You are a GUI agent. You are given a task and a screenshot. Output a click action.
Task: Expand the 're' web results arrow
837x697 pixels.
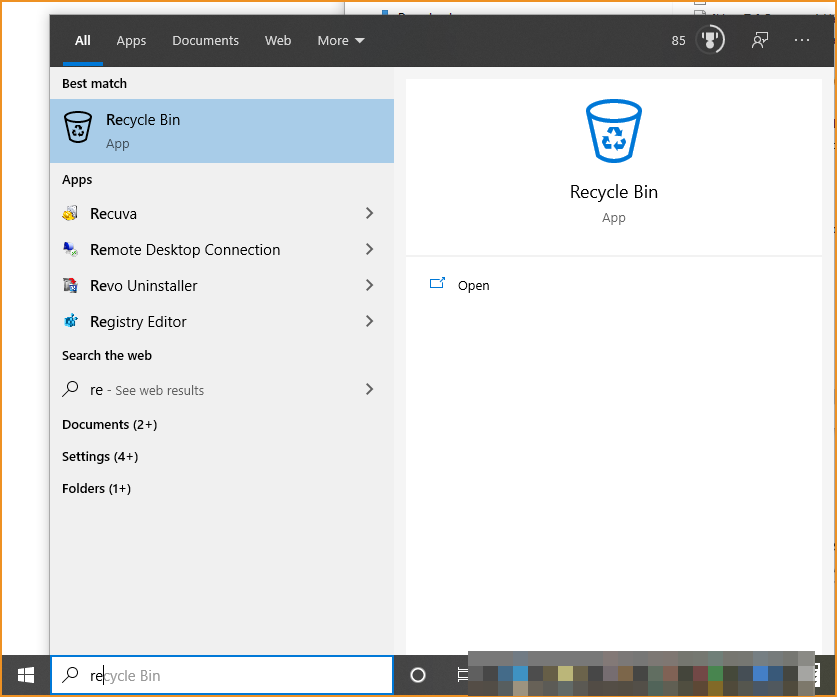[369, 389]
